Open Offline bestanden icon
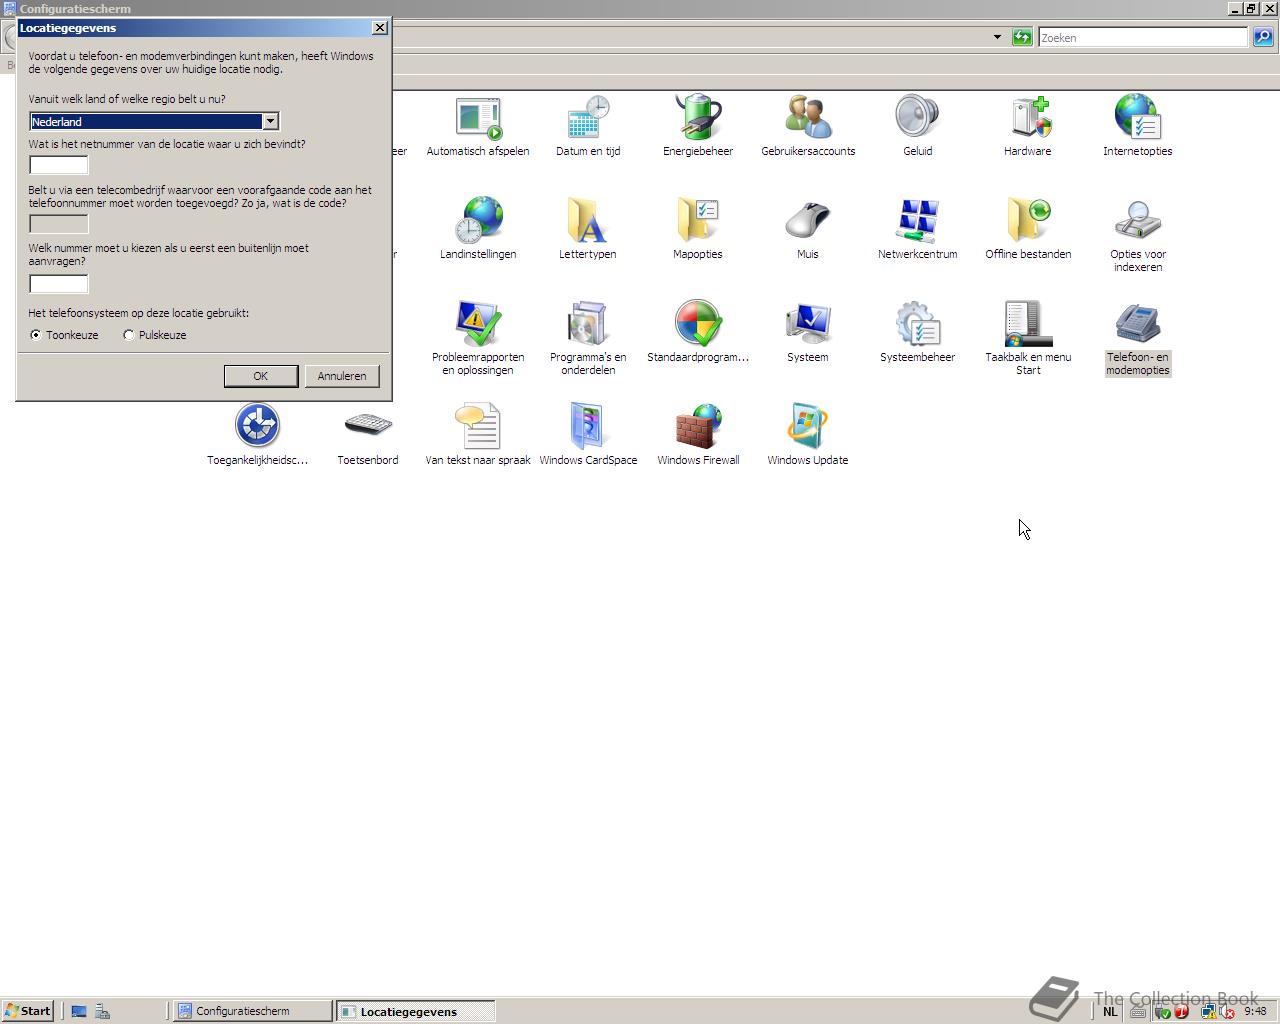1280x1024 pixels. click(1028, 221)
